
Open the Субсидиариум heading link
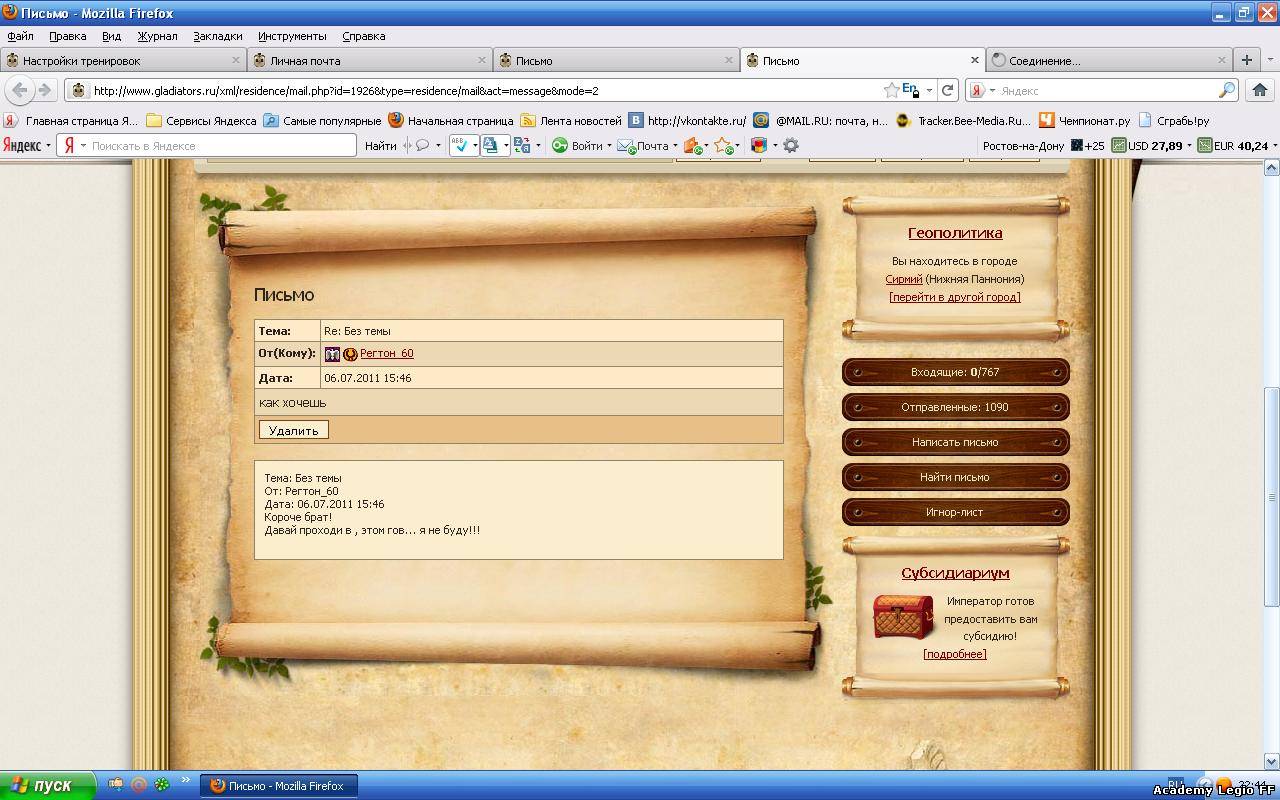click(x=955, y=573)
